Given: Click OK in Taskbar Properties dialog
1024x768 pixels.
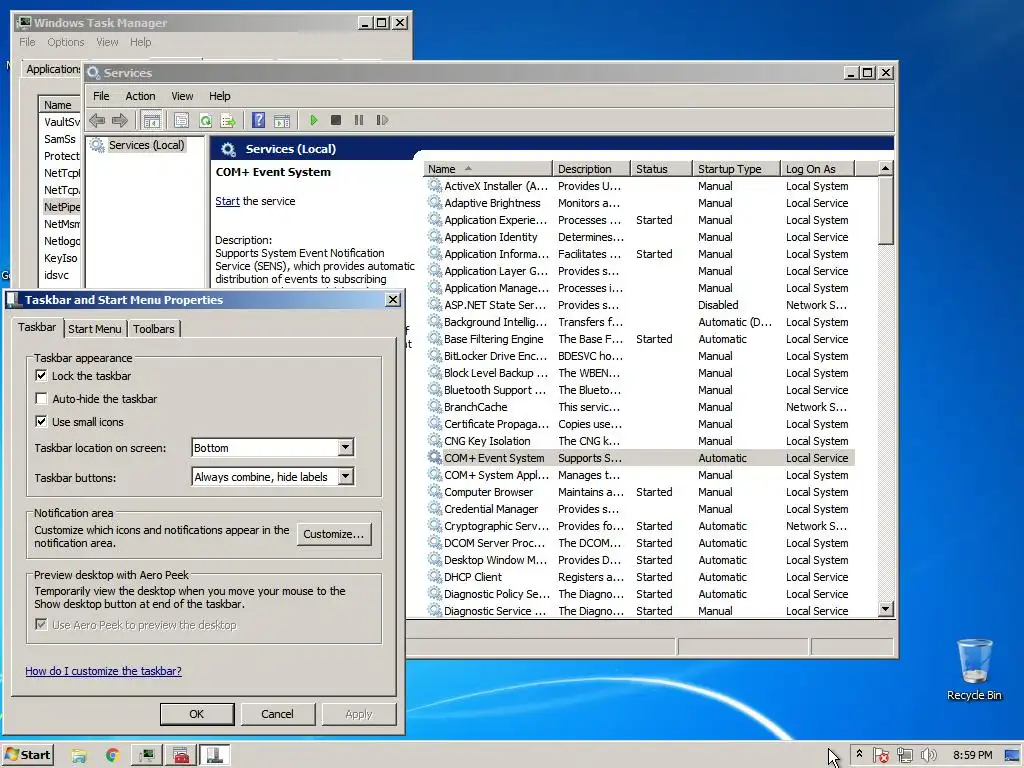Looking at the screenshot, I should coord(197,714).
